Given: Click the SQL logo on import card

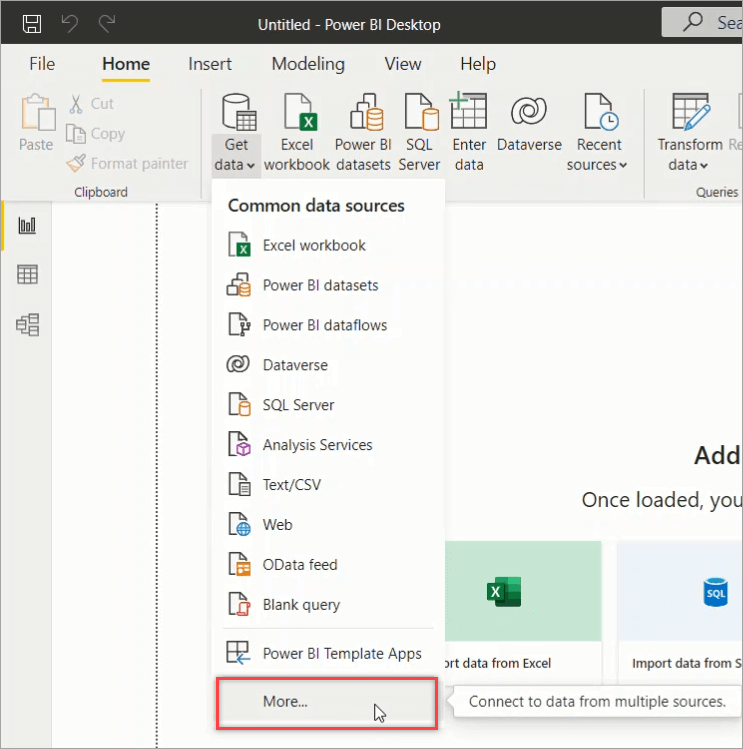Looking at the screenshot, I should [715, 592].
